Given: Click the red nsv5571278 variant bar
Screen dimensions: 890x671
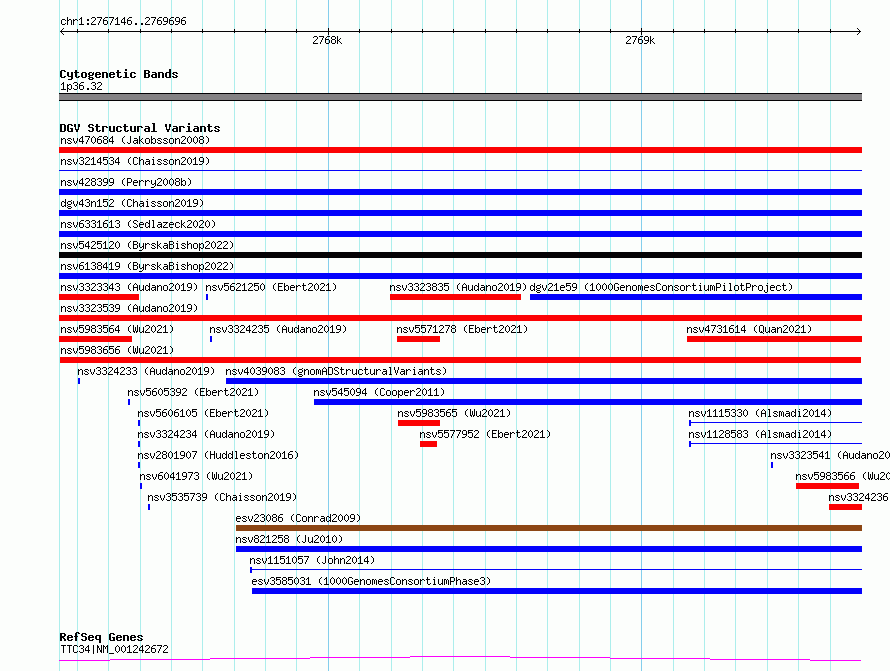Looking at the screenshot, I should [x=418, y=339].
